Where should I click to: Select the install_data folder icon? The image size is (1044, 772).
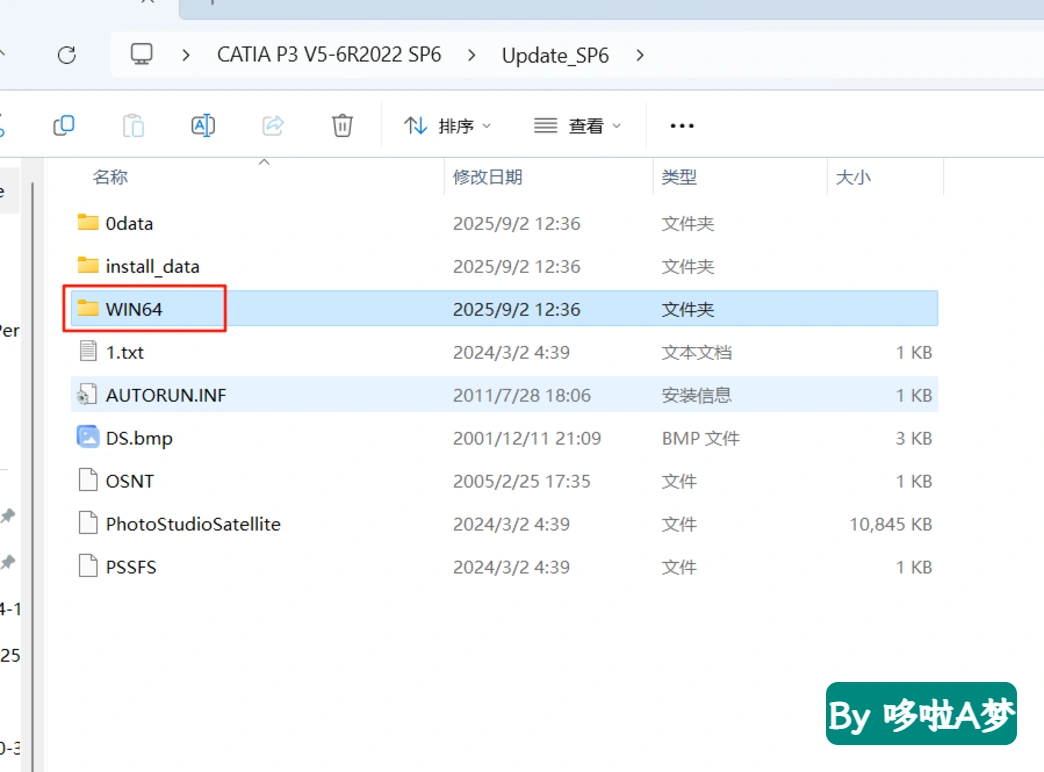(88, 265)
